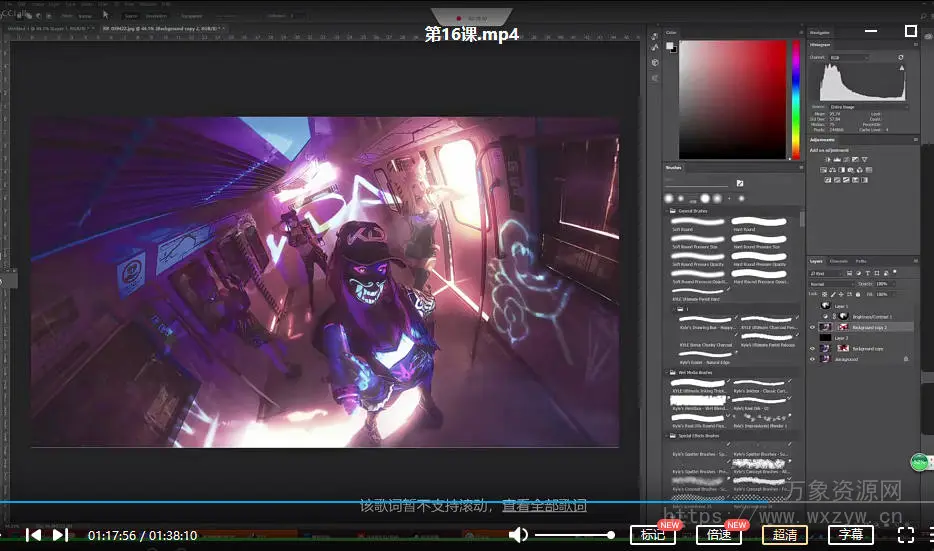Viewport: 934px width, 551px height.
Task: Click the 超清 video quality button
Action: [x=785, y=535]
